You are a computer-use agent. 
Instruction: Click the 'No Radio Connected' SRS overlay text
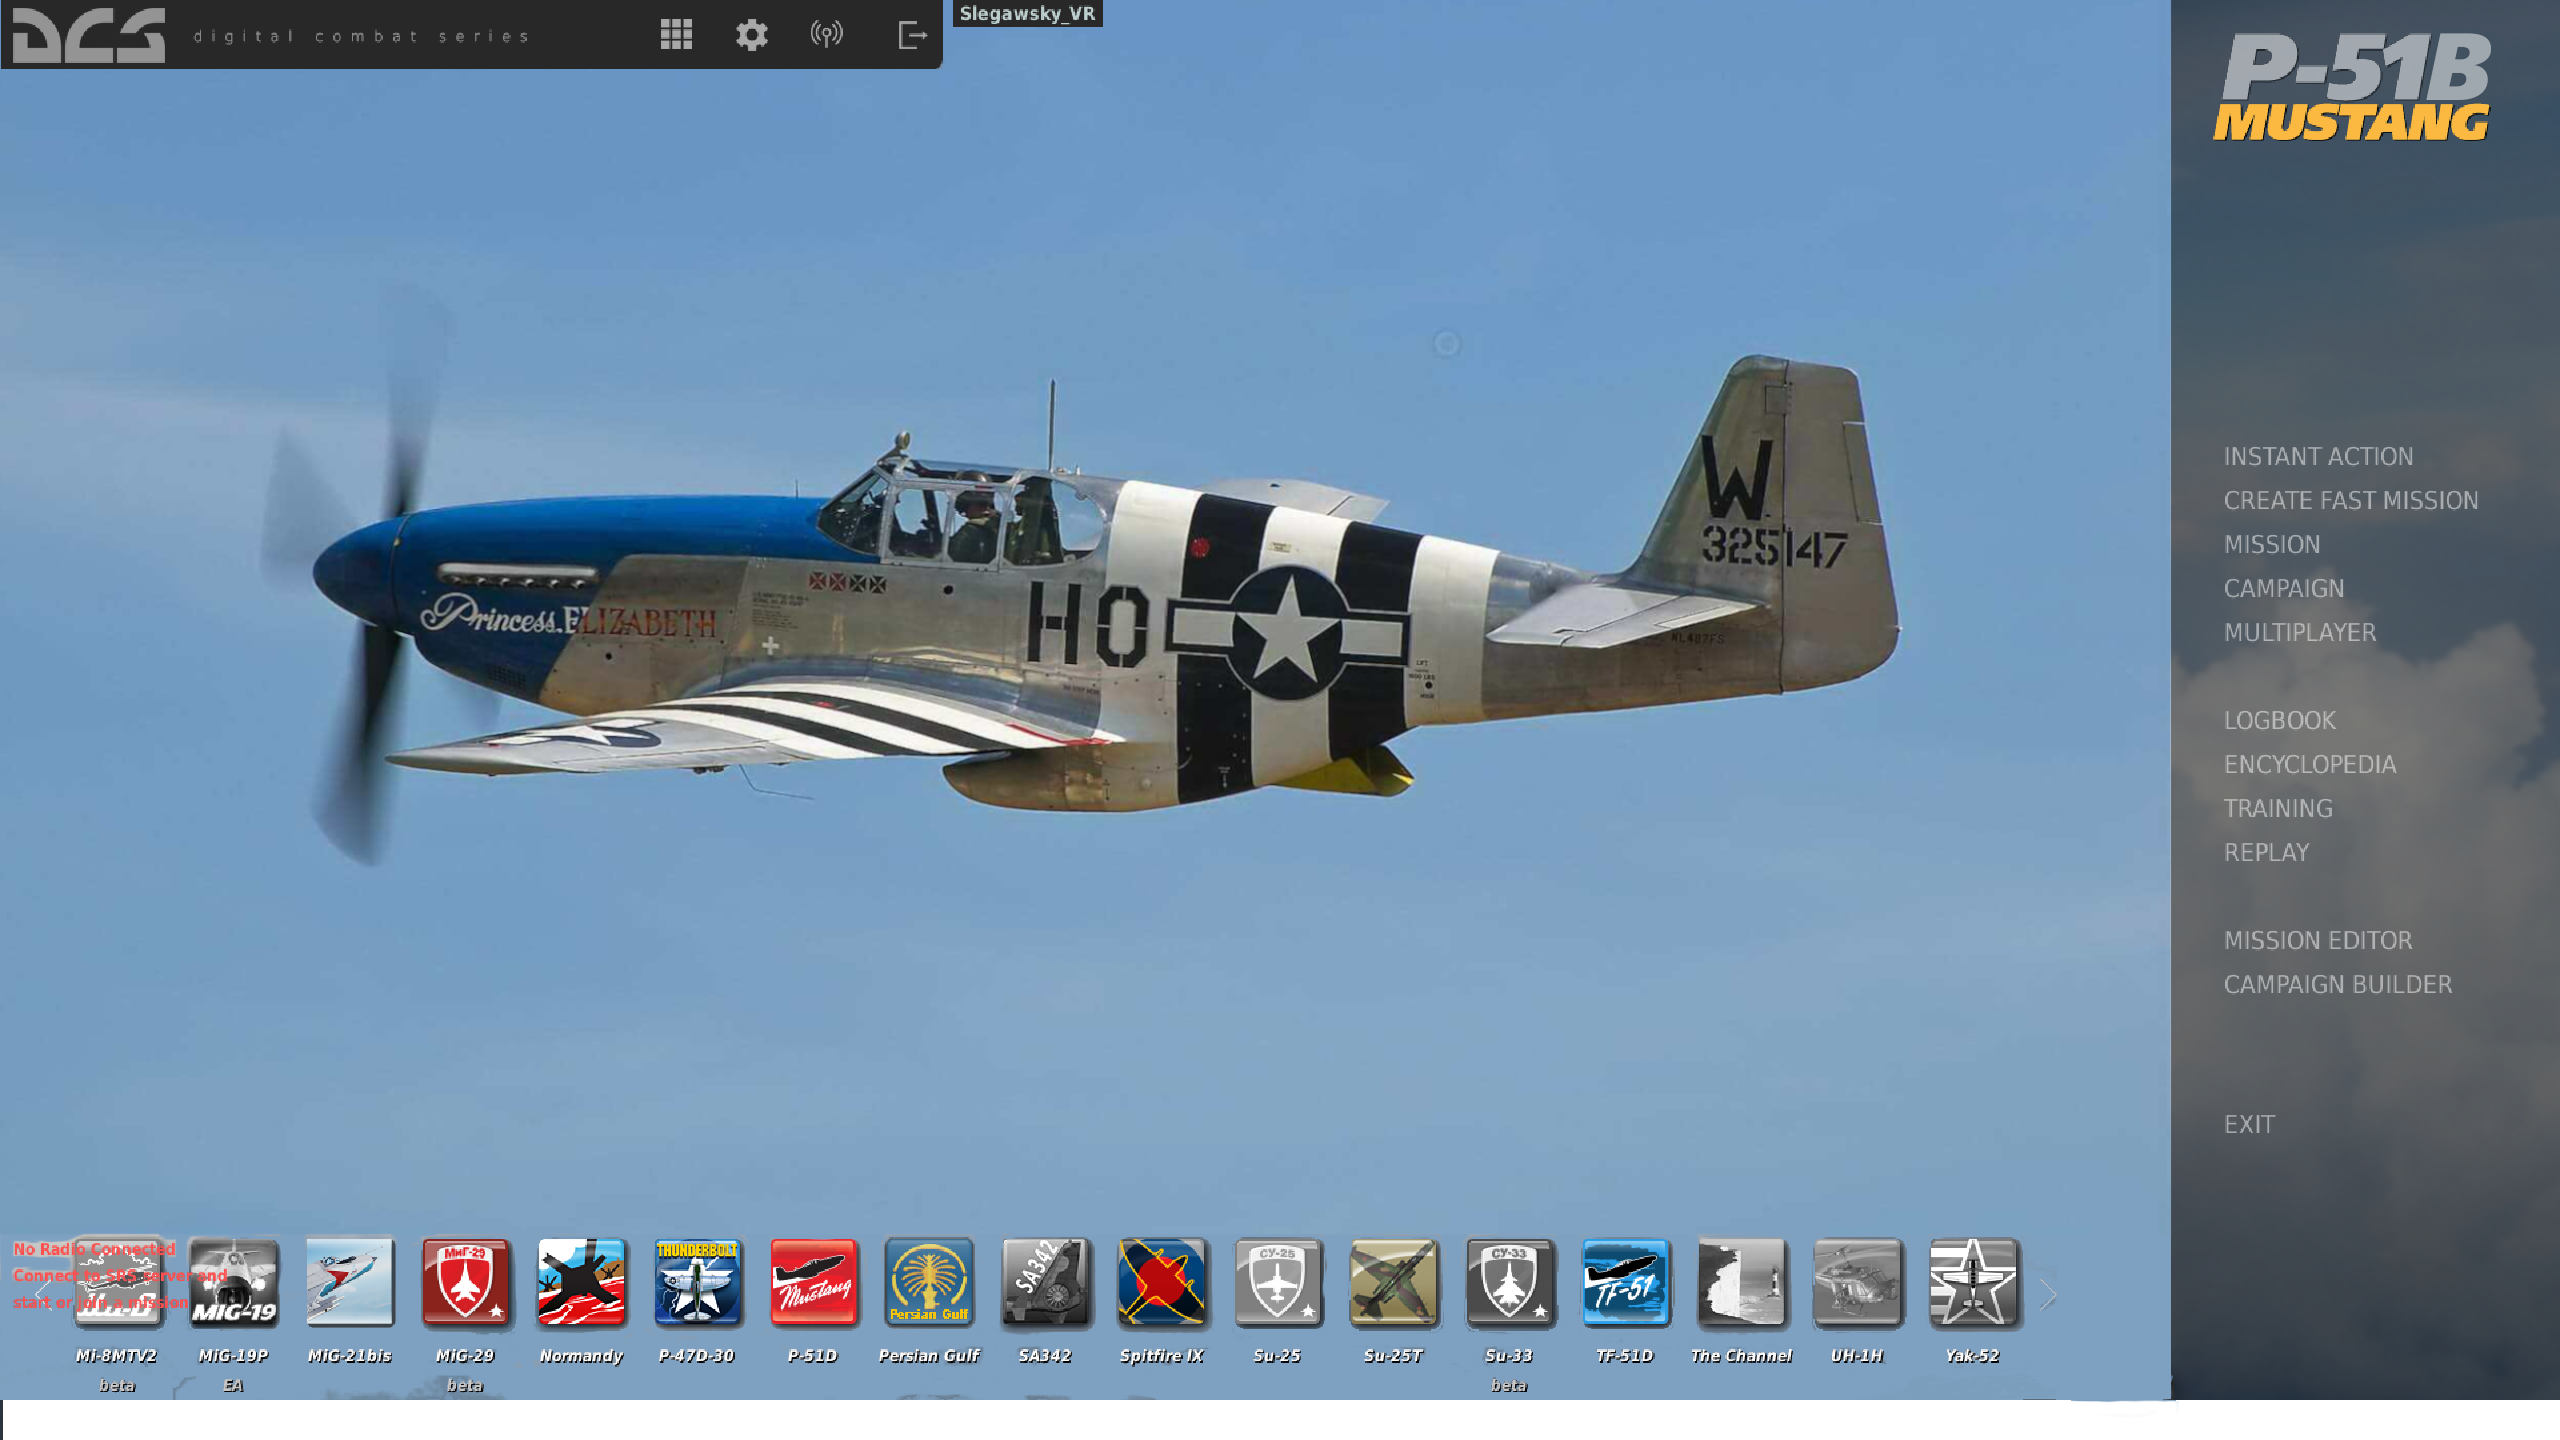coord(95,1249)
